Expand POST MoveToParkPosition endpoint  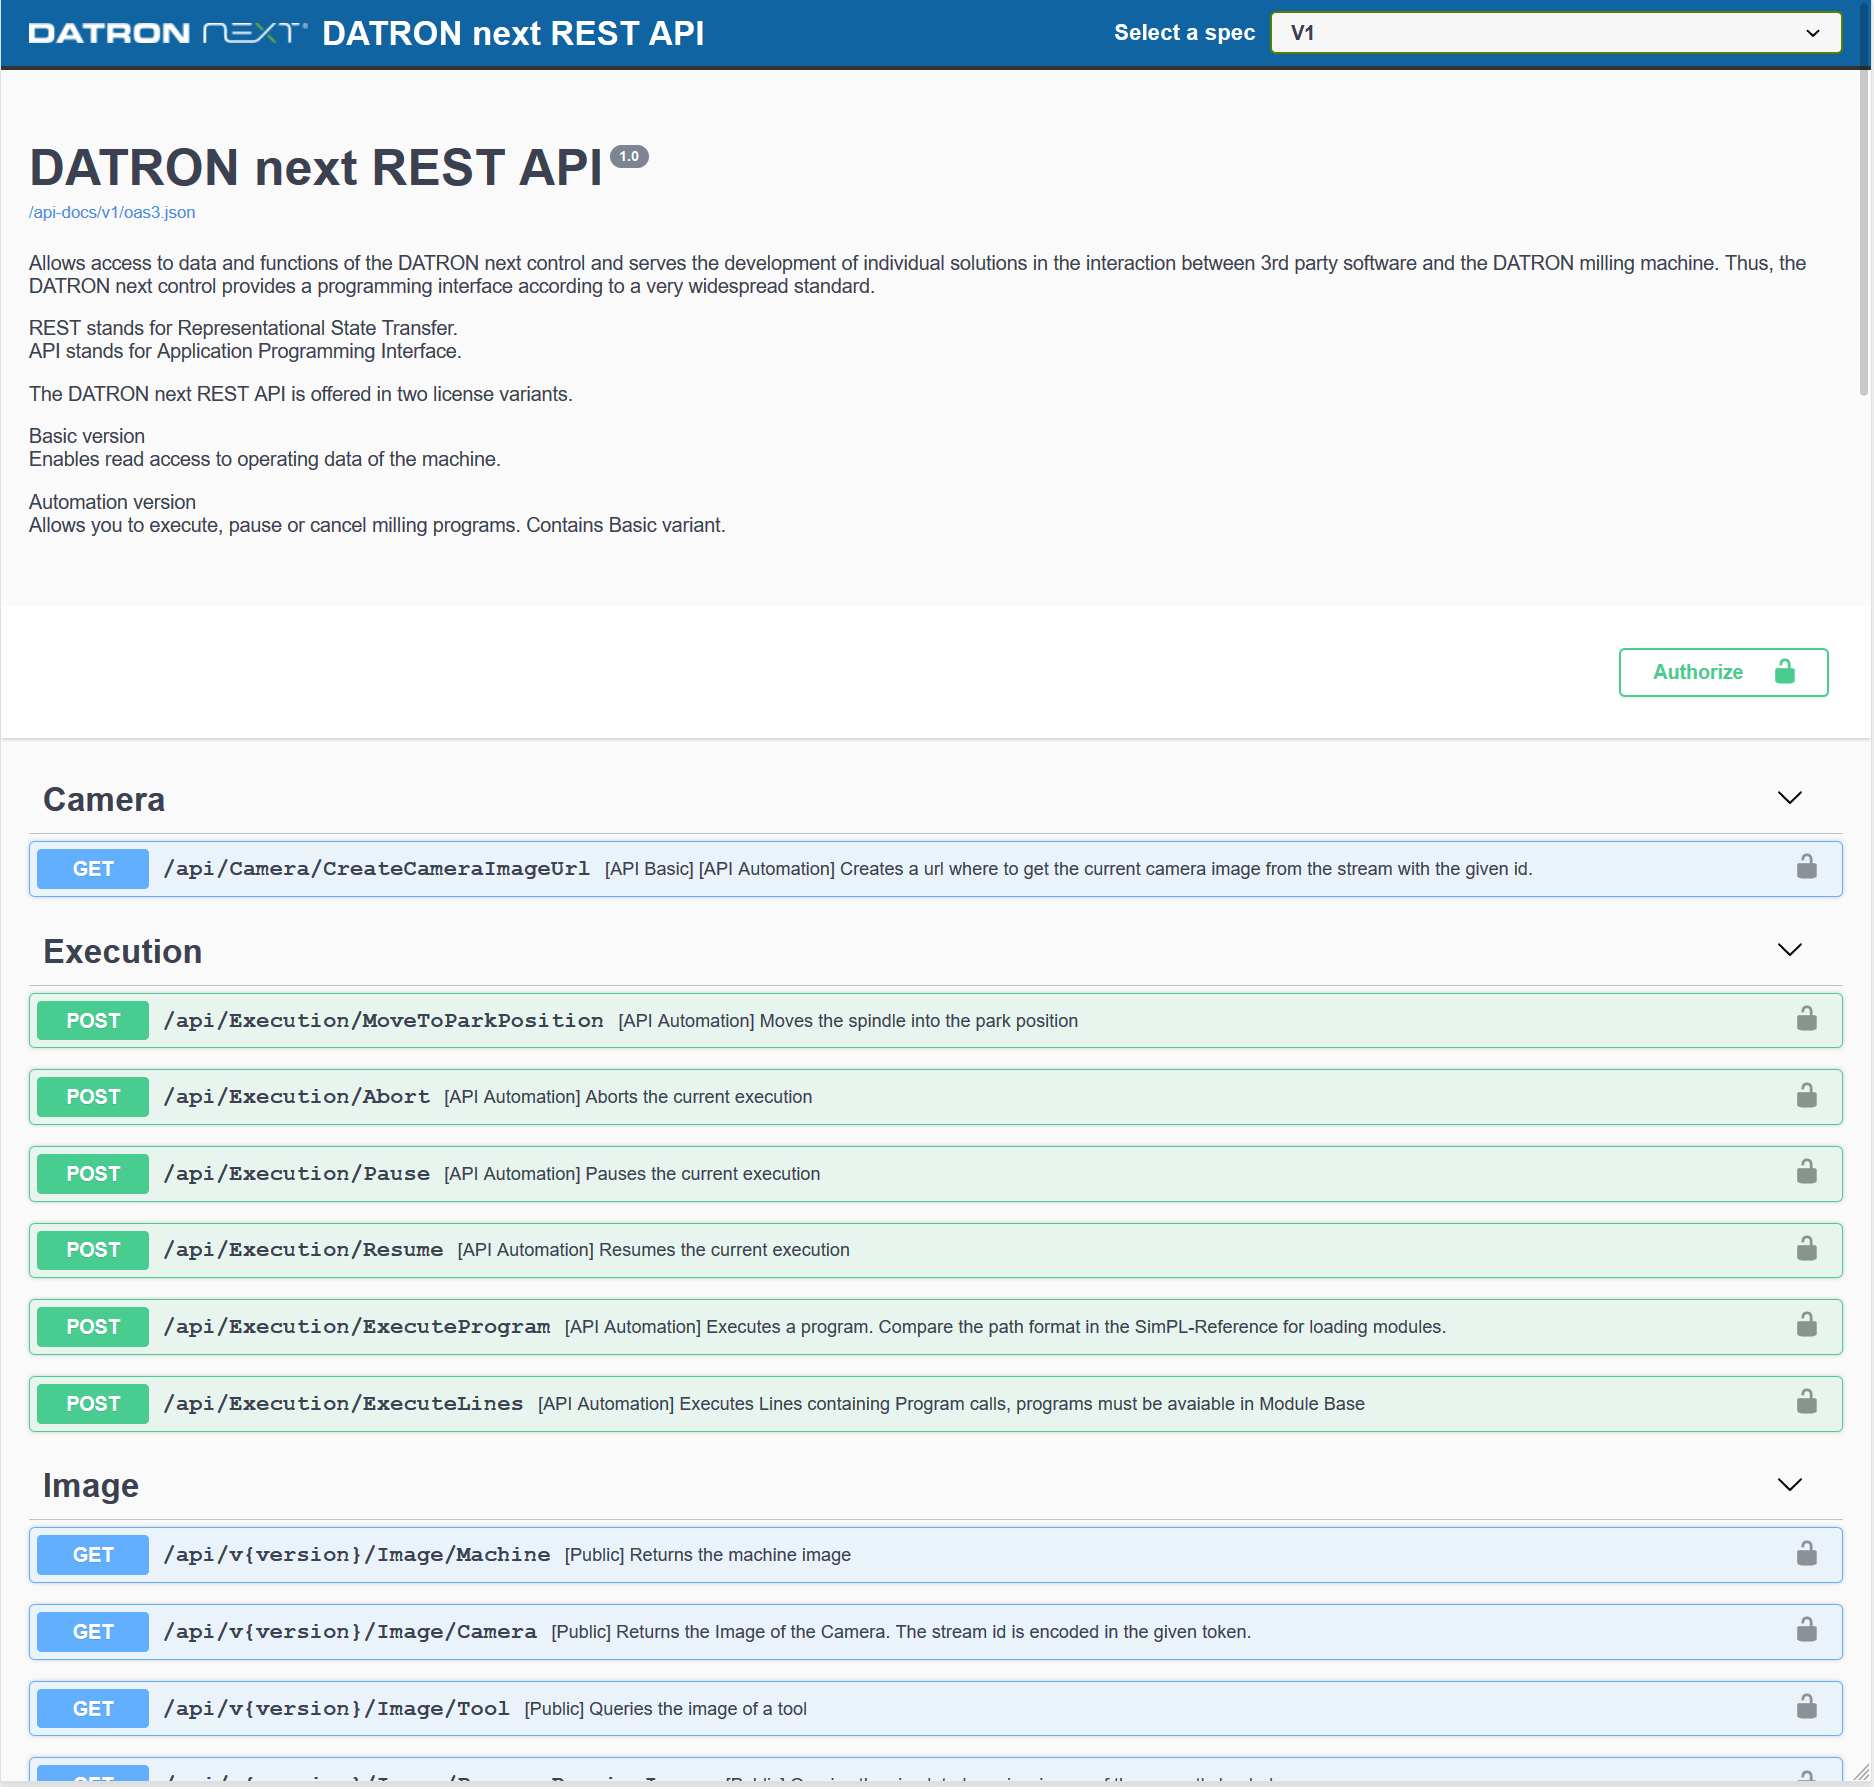pos(935,1021)
